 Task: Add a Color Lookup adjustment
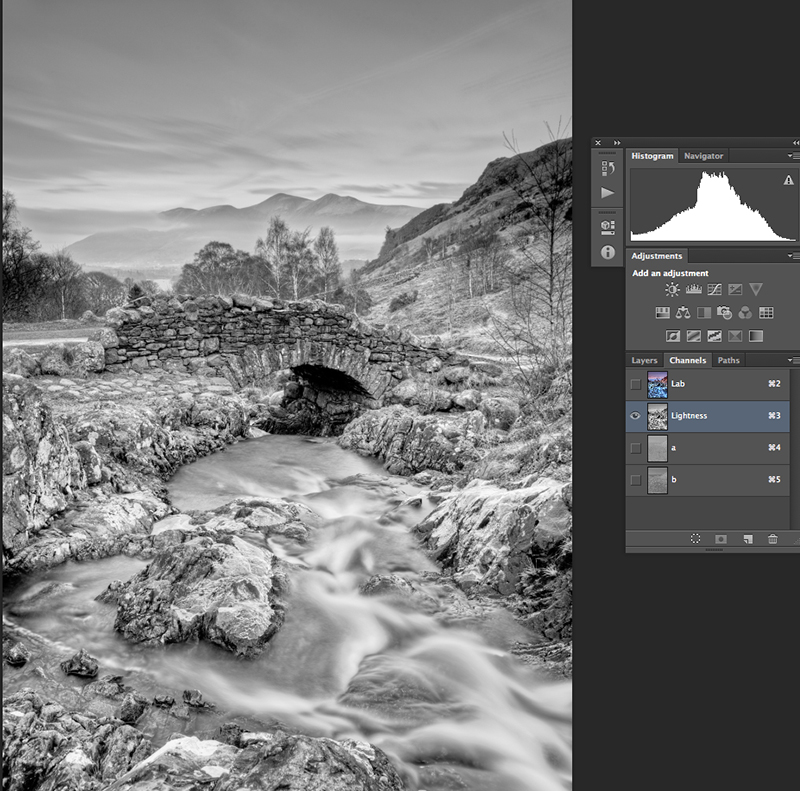766,313
